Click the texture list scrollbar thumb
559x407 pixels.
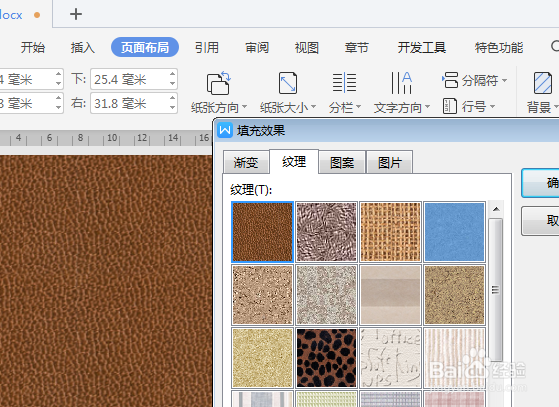click(496, 290)
